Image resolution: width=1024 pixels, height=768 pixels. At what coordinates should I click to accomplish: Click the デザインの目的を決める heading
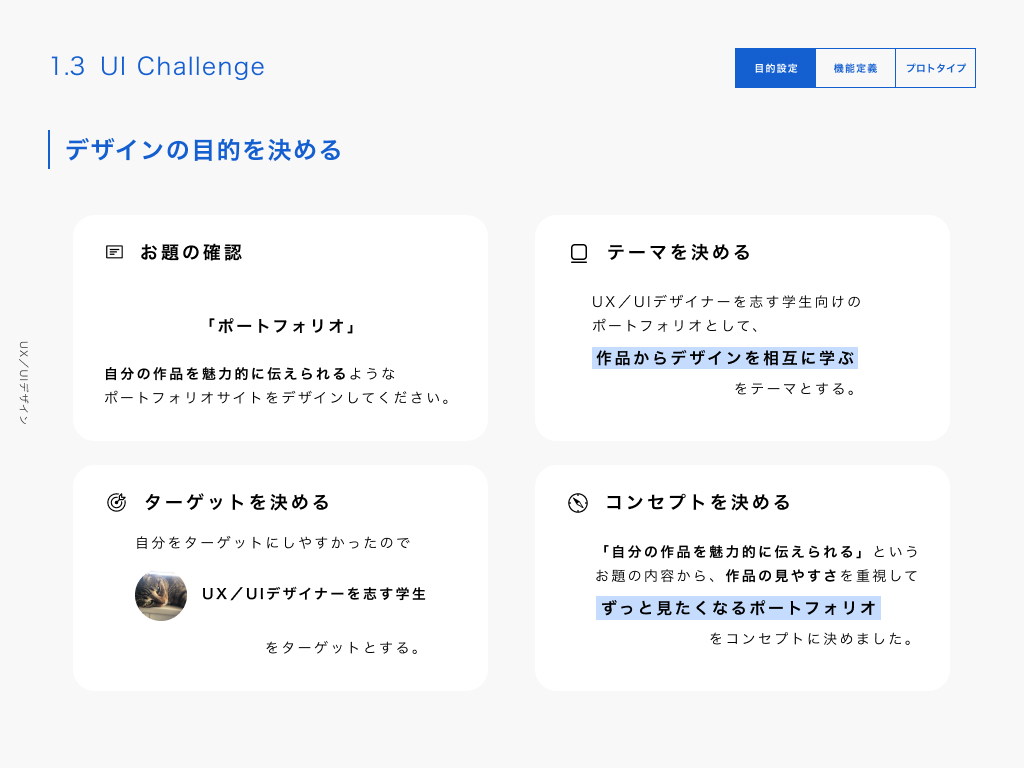point(204,150)
